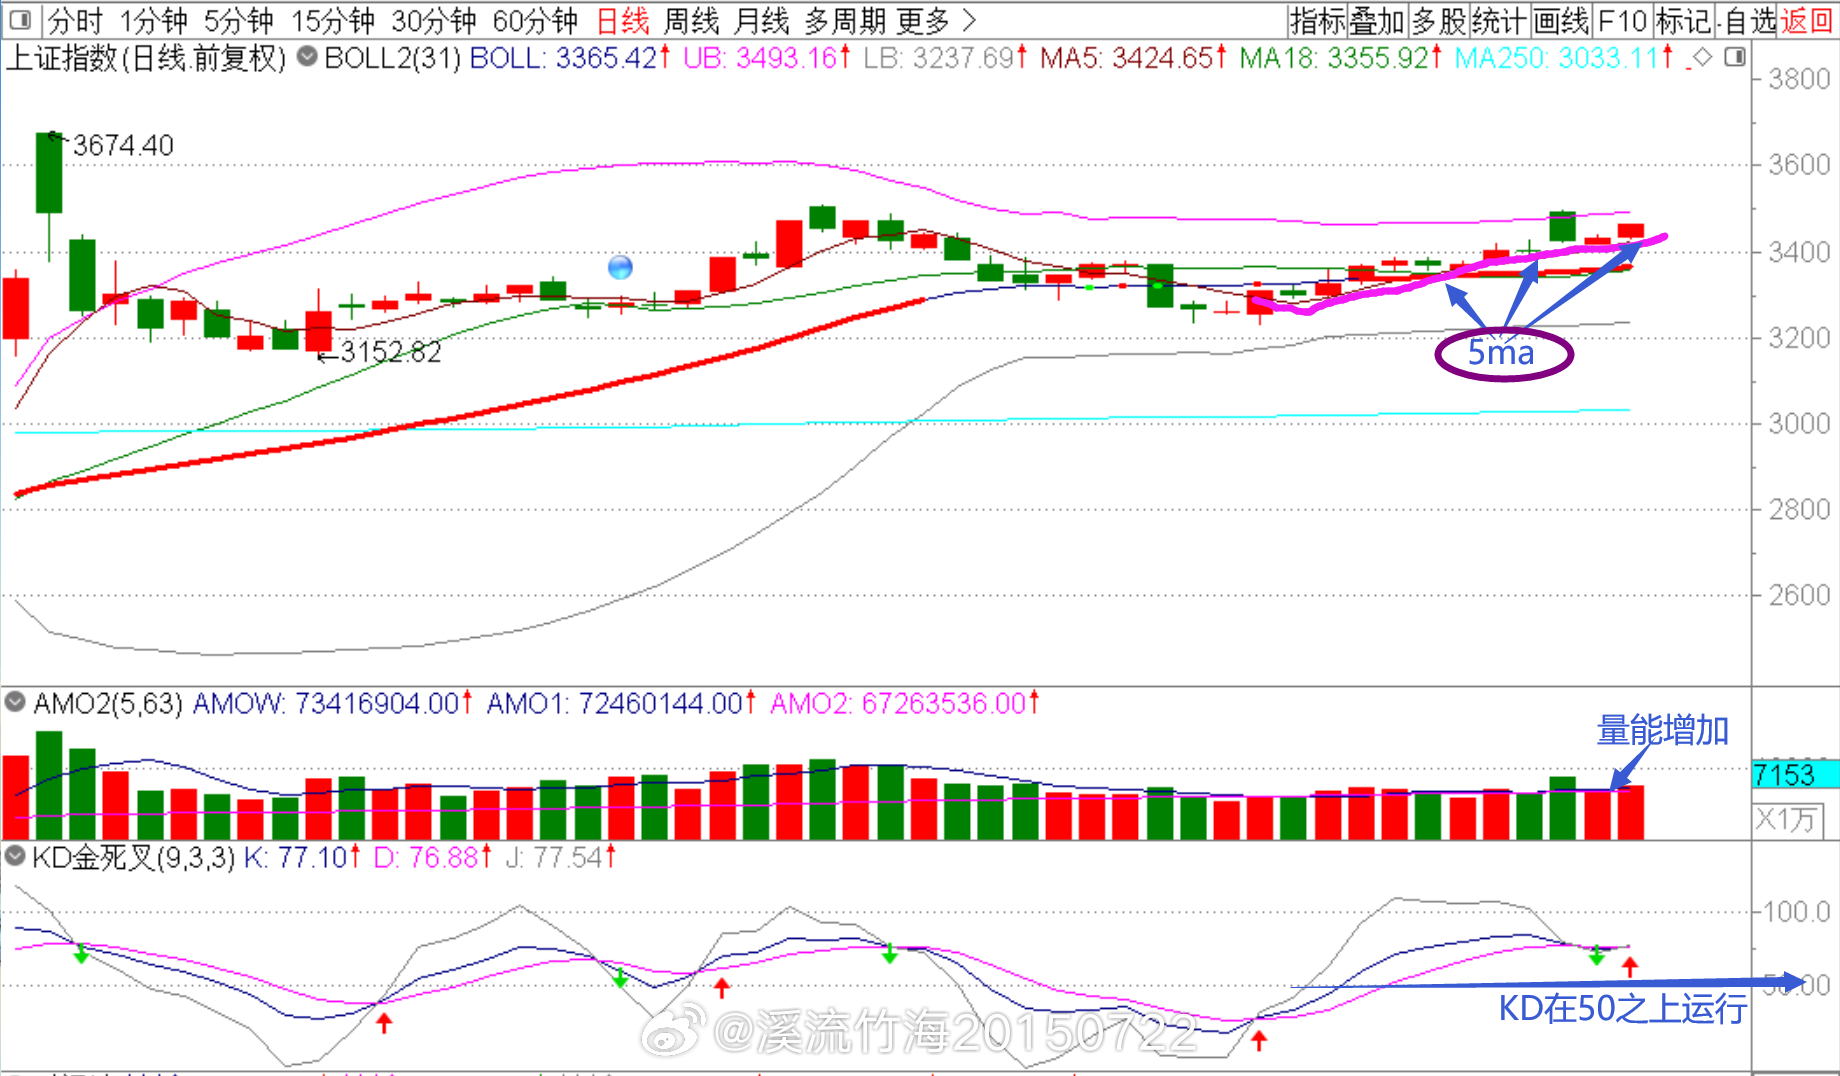Click the 标记 mark button
Image resolution: width=1840 pixels, height=1076 pixels.
tap(1684, 20)
